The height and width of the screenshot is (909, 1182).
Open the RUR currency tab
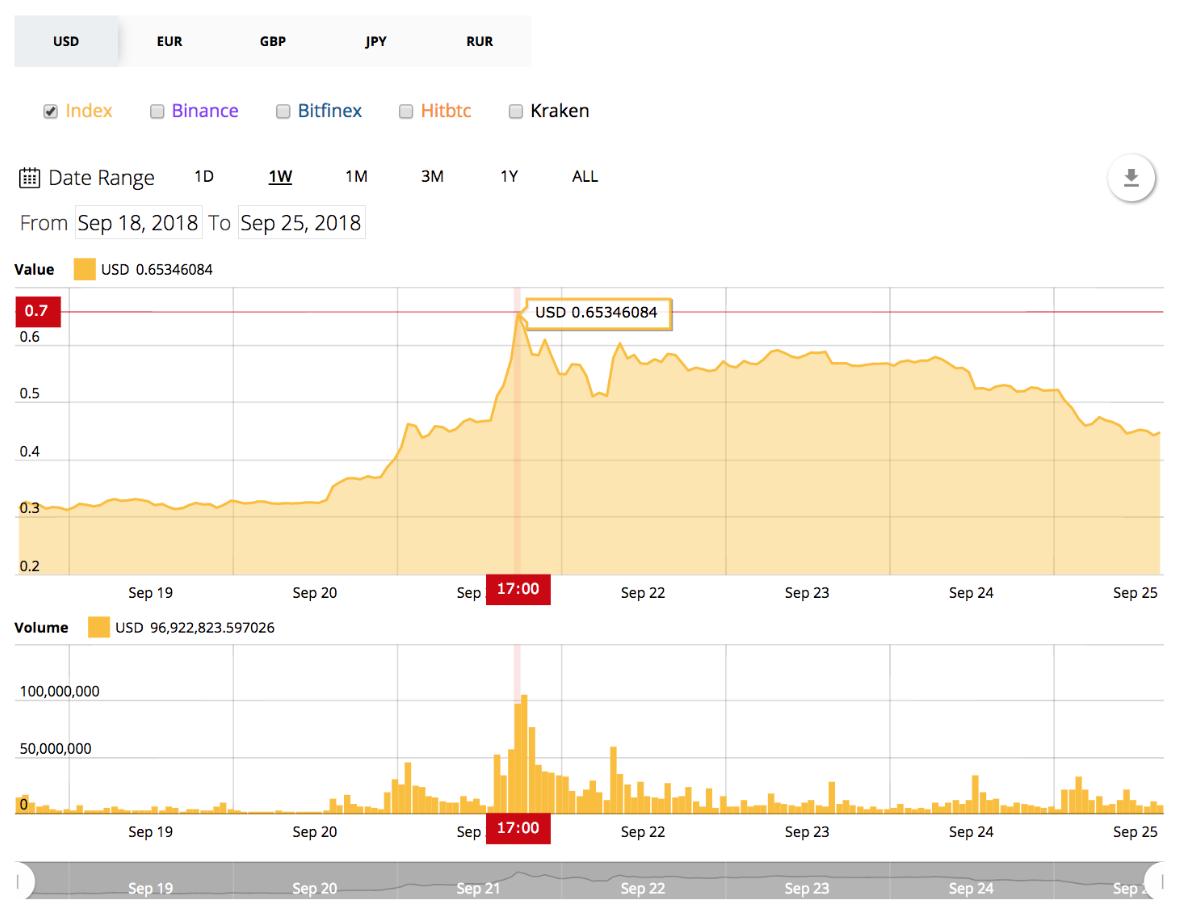pos(480,42)
